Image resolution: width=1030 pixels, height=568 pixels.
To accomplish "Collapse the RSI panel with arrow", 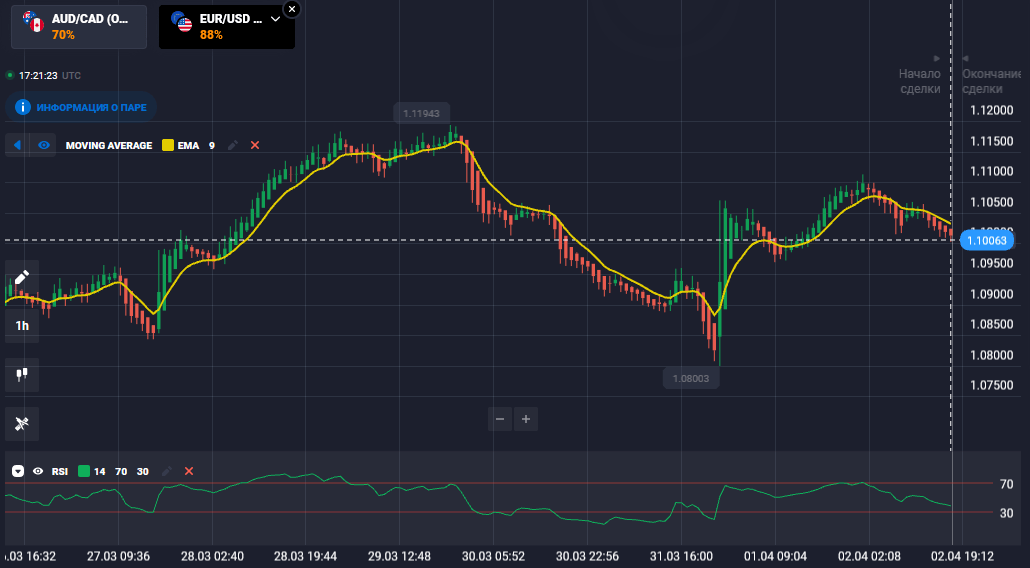I will coord(18,471).
